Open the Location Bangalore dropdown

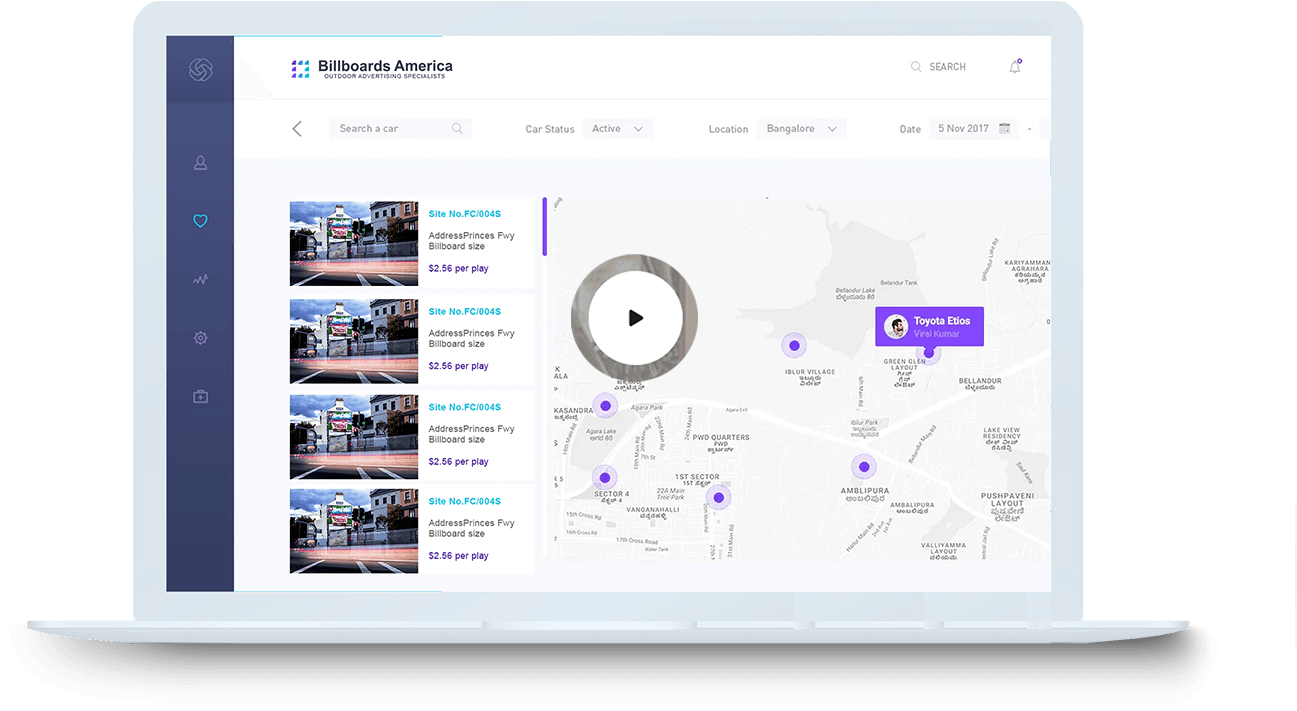(800, 128)
